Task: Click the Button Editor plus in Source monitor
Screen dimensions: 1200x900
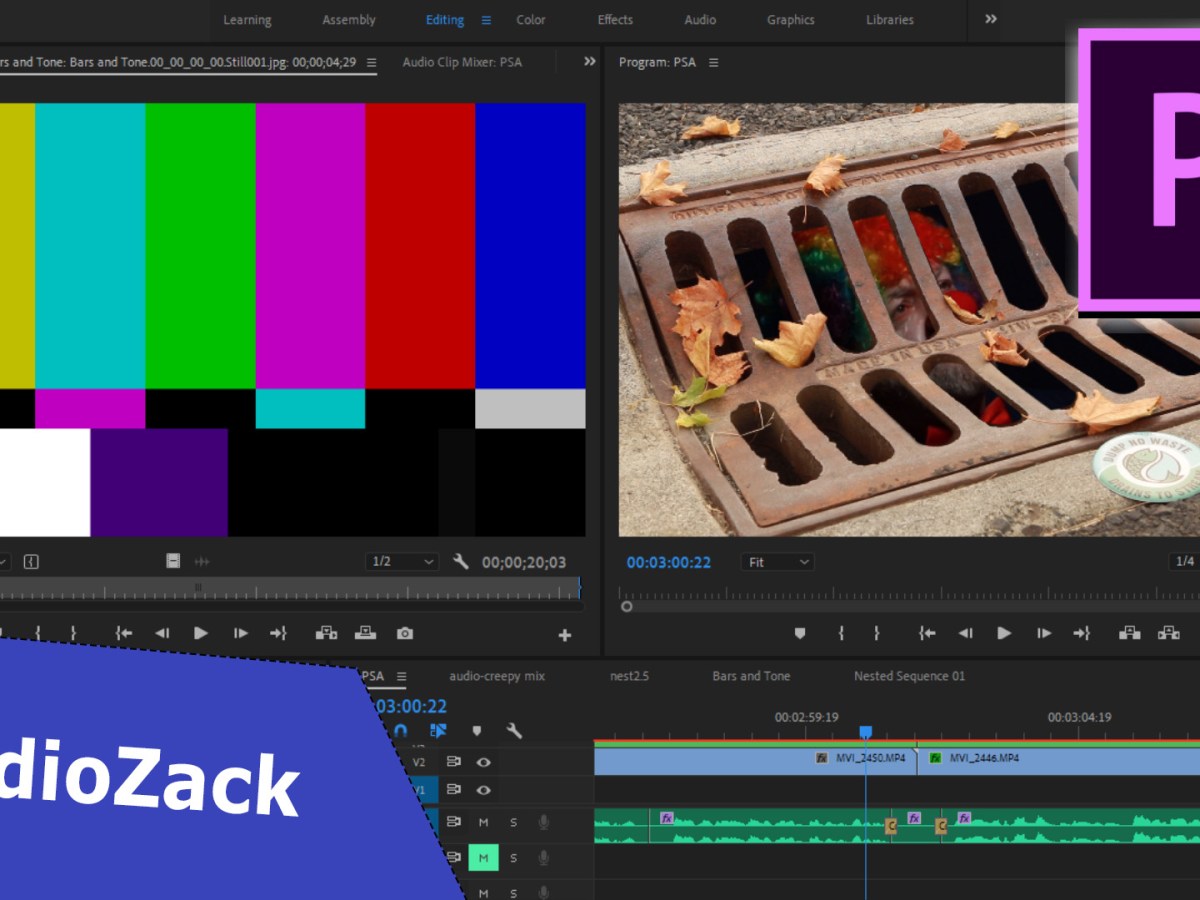Action: coord(564,635)
